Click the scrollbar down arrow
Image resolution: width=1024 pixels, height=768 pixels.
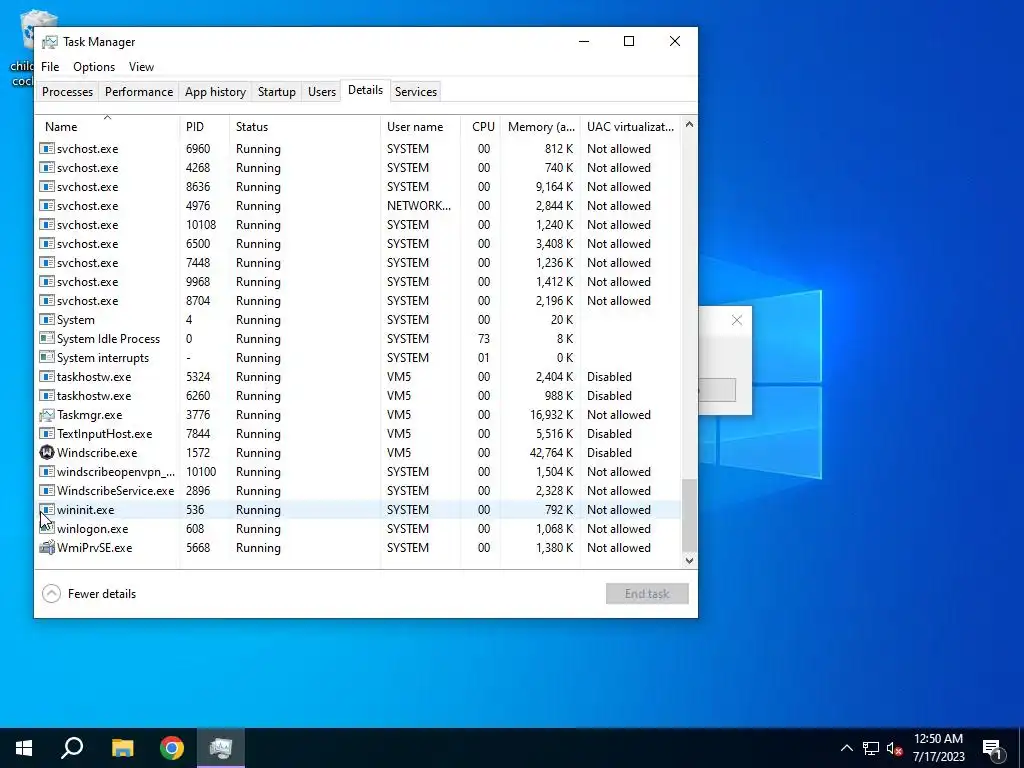(x=689, y=560)
